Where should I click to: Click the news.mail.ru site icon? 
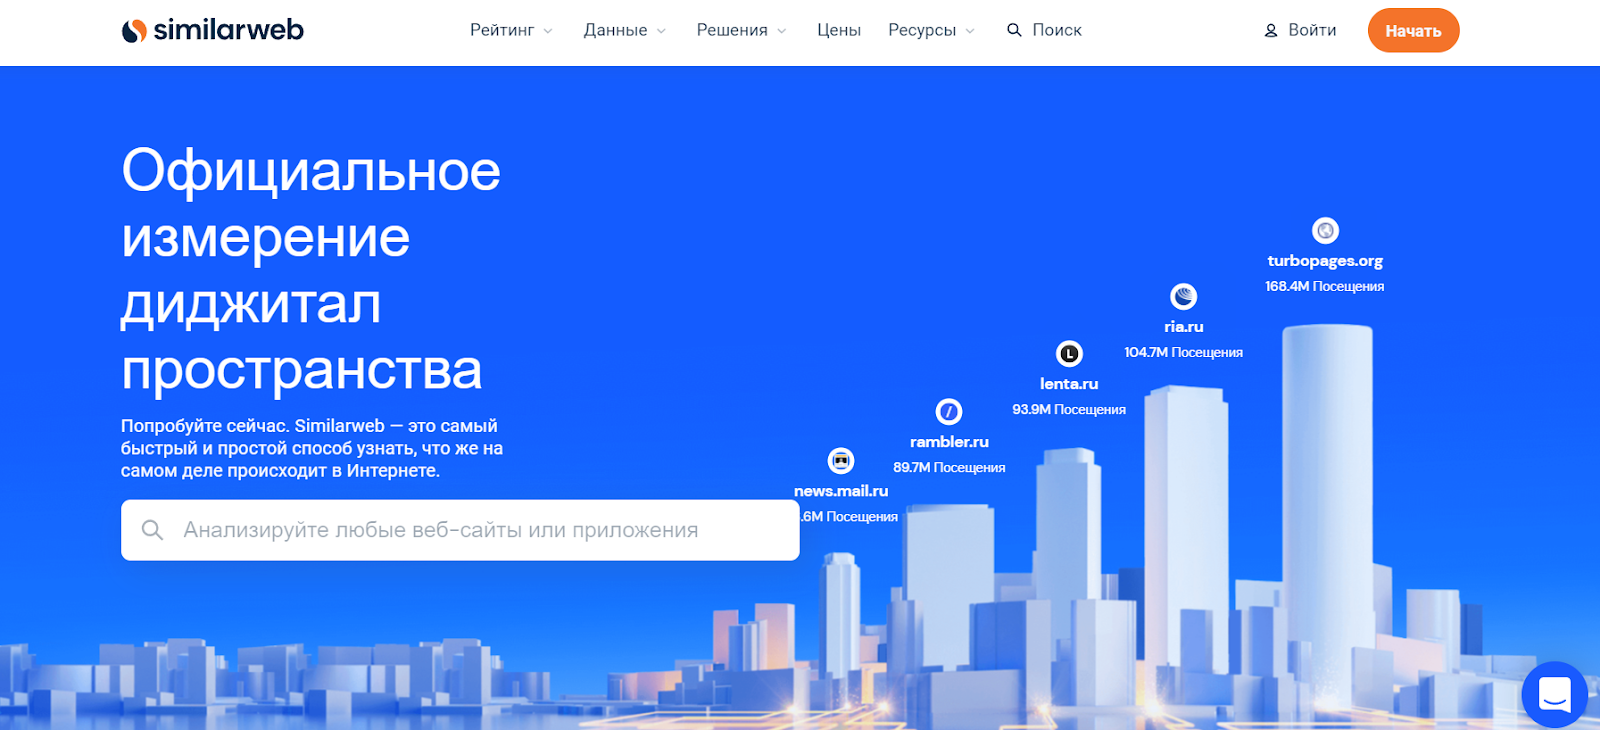point(841,461)
